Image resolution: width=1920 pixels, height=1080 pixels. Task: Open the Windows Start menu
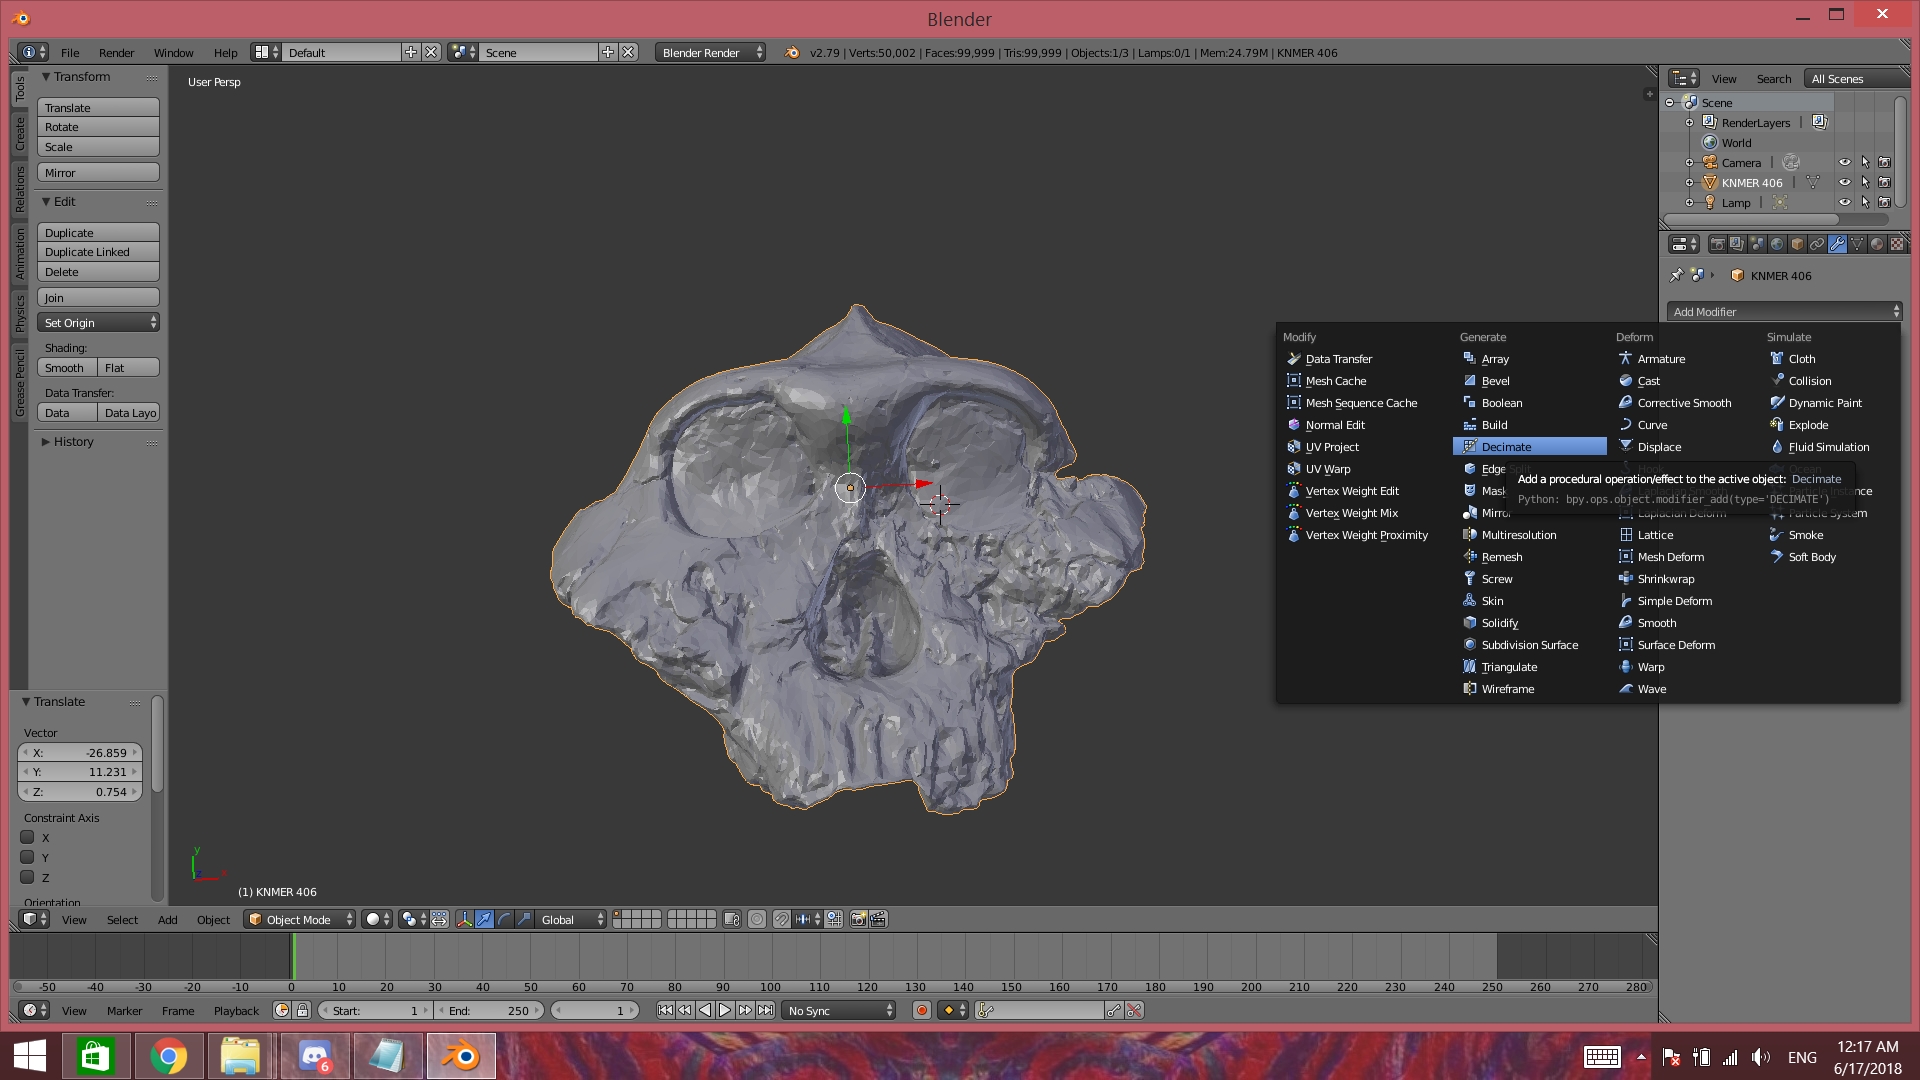pos(30,1056)
